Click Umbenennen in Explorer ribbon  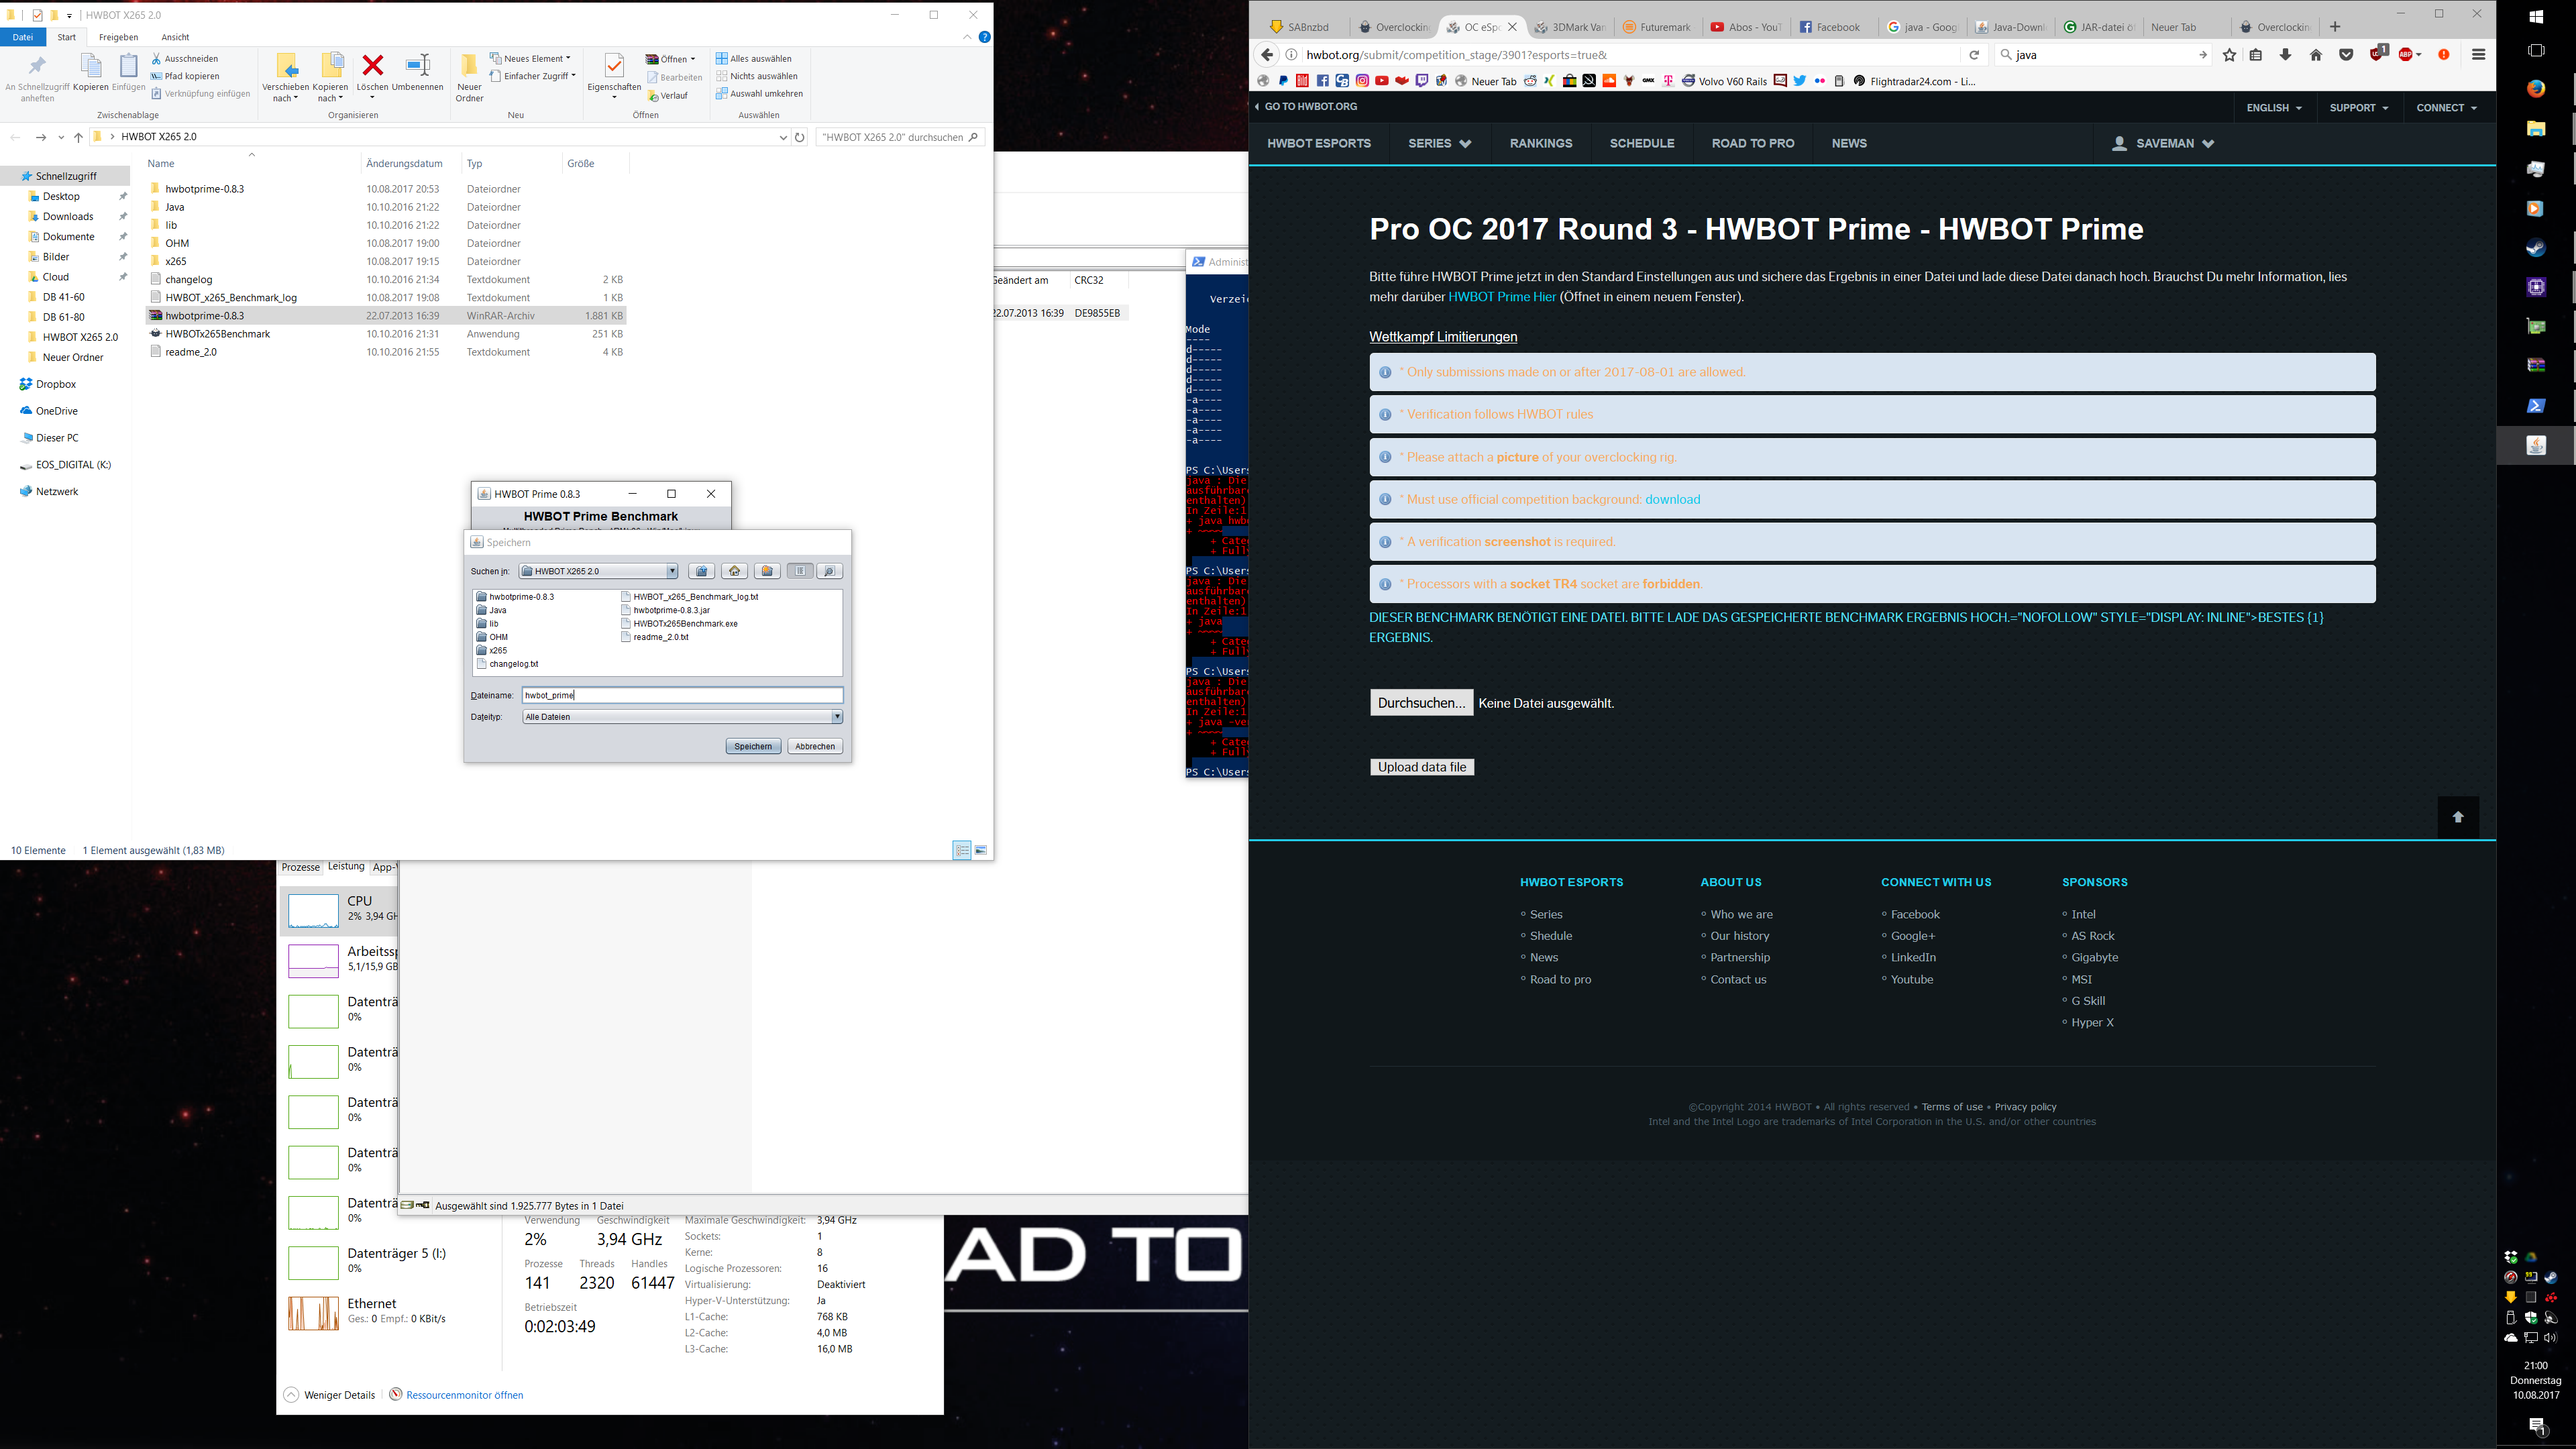click(x=417, y=74)
